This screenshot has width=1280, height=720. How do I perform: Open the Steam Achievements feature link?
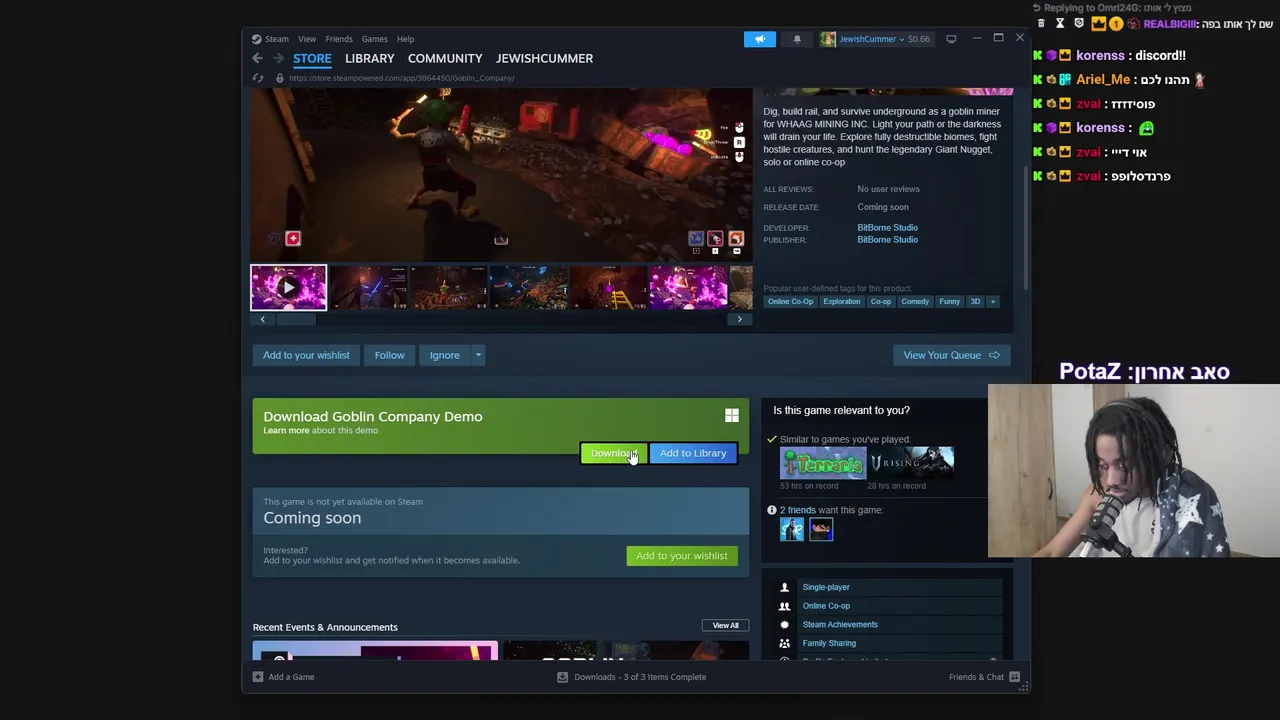tap(840, 625)
